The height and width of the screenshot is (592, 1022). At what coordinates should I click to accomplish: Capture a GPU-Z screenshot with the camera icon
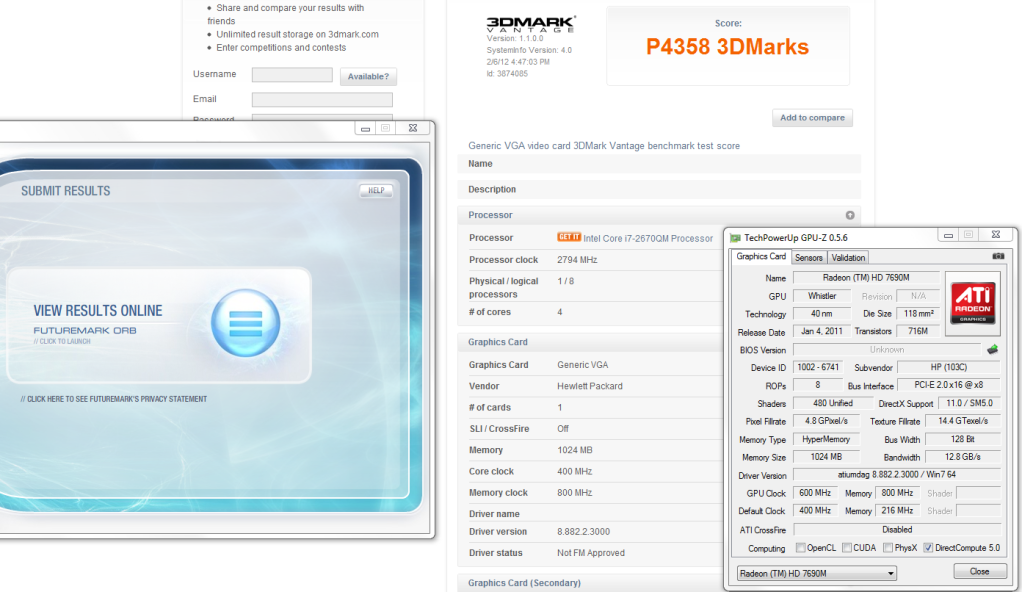(x=998, y=256)
